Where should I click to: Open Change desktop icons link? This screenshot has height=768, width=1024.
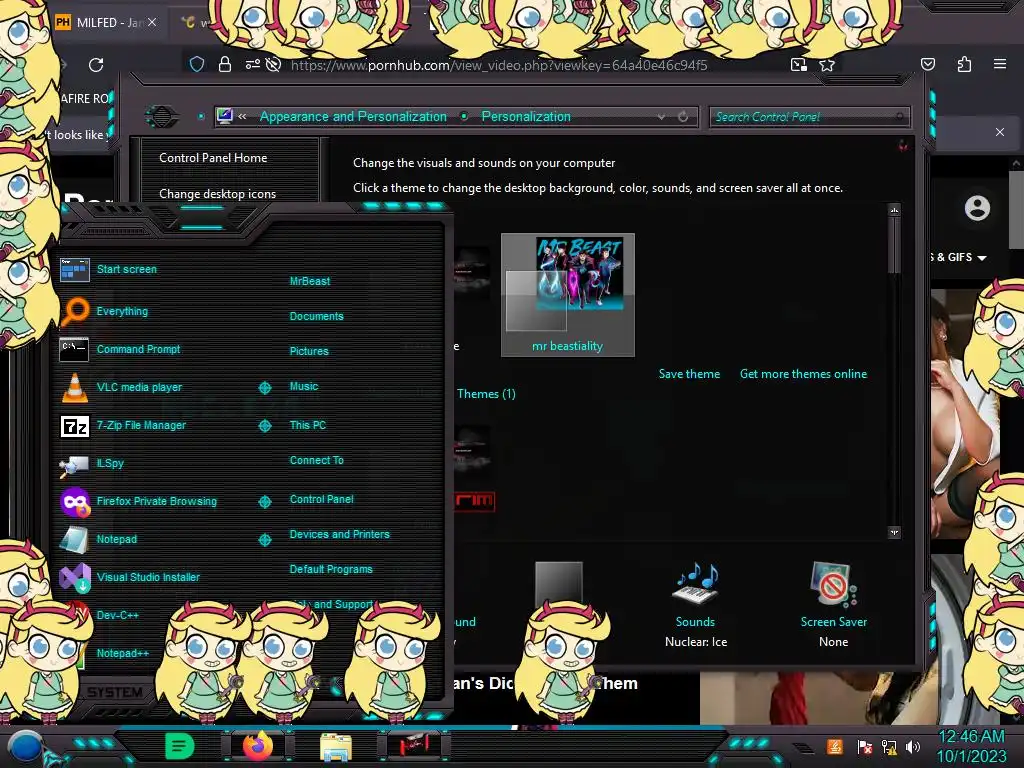[217, 194]
